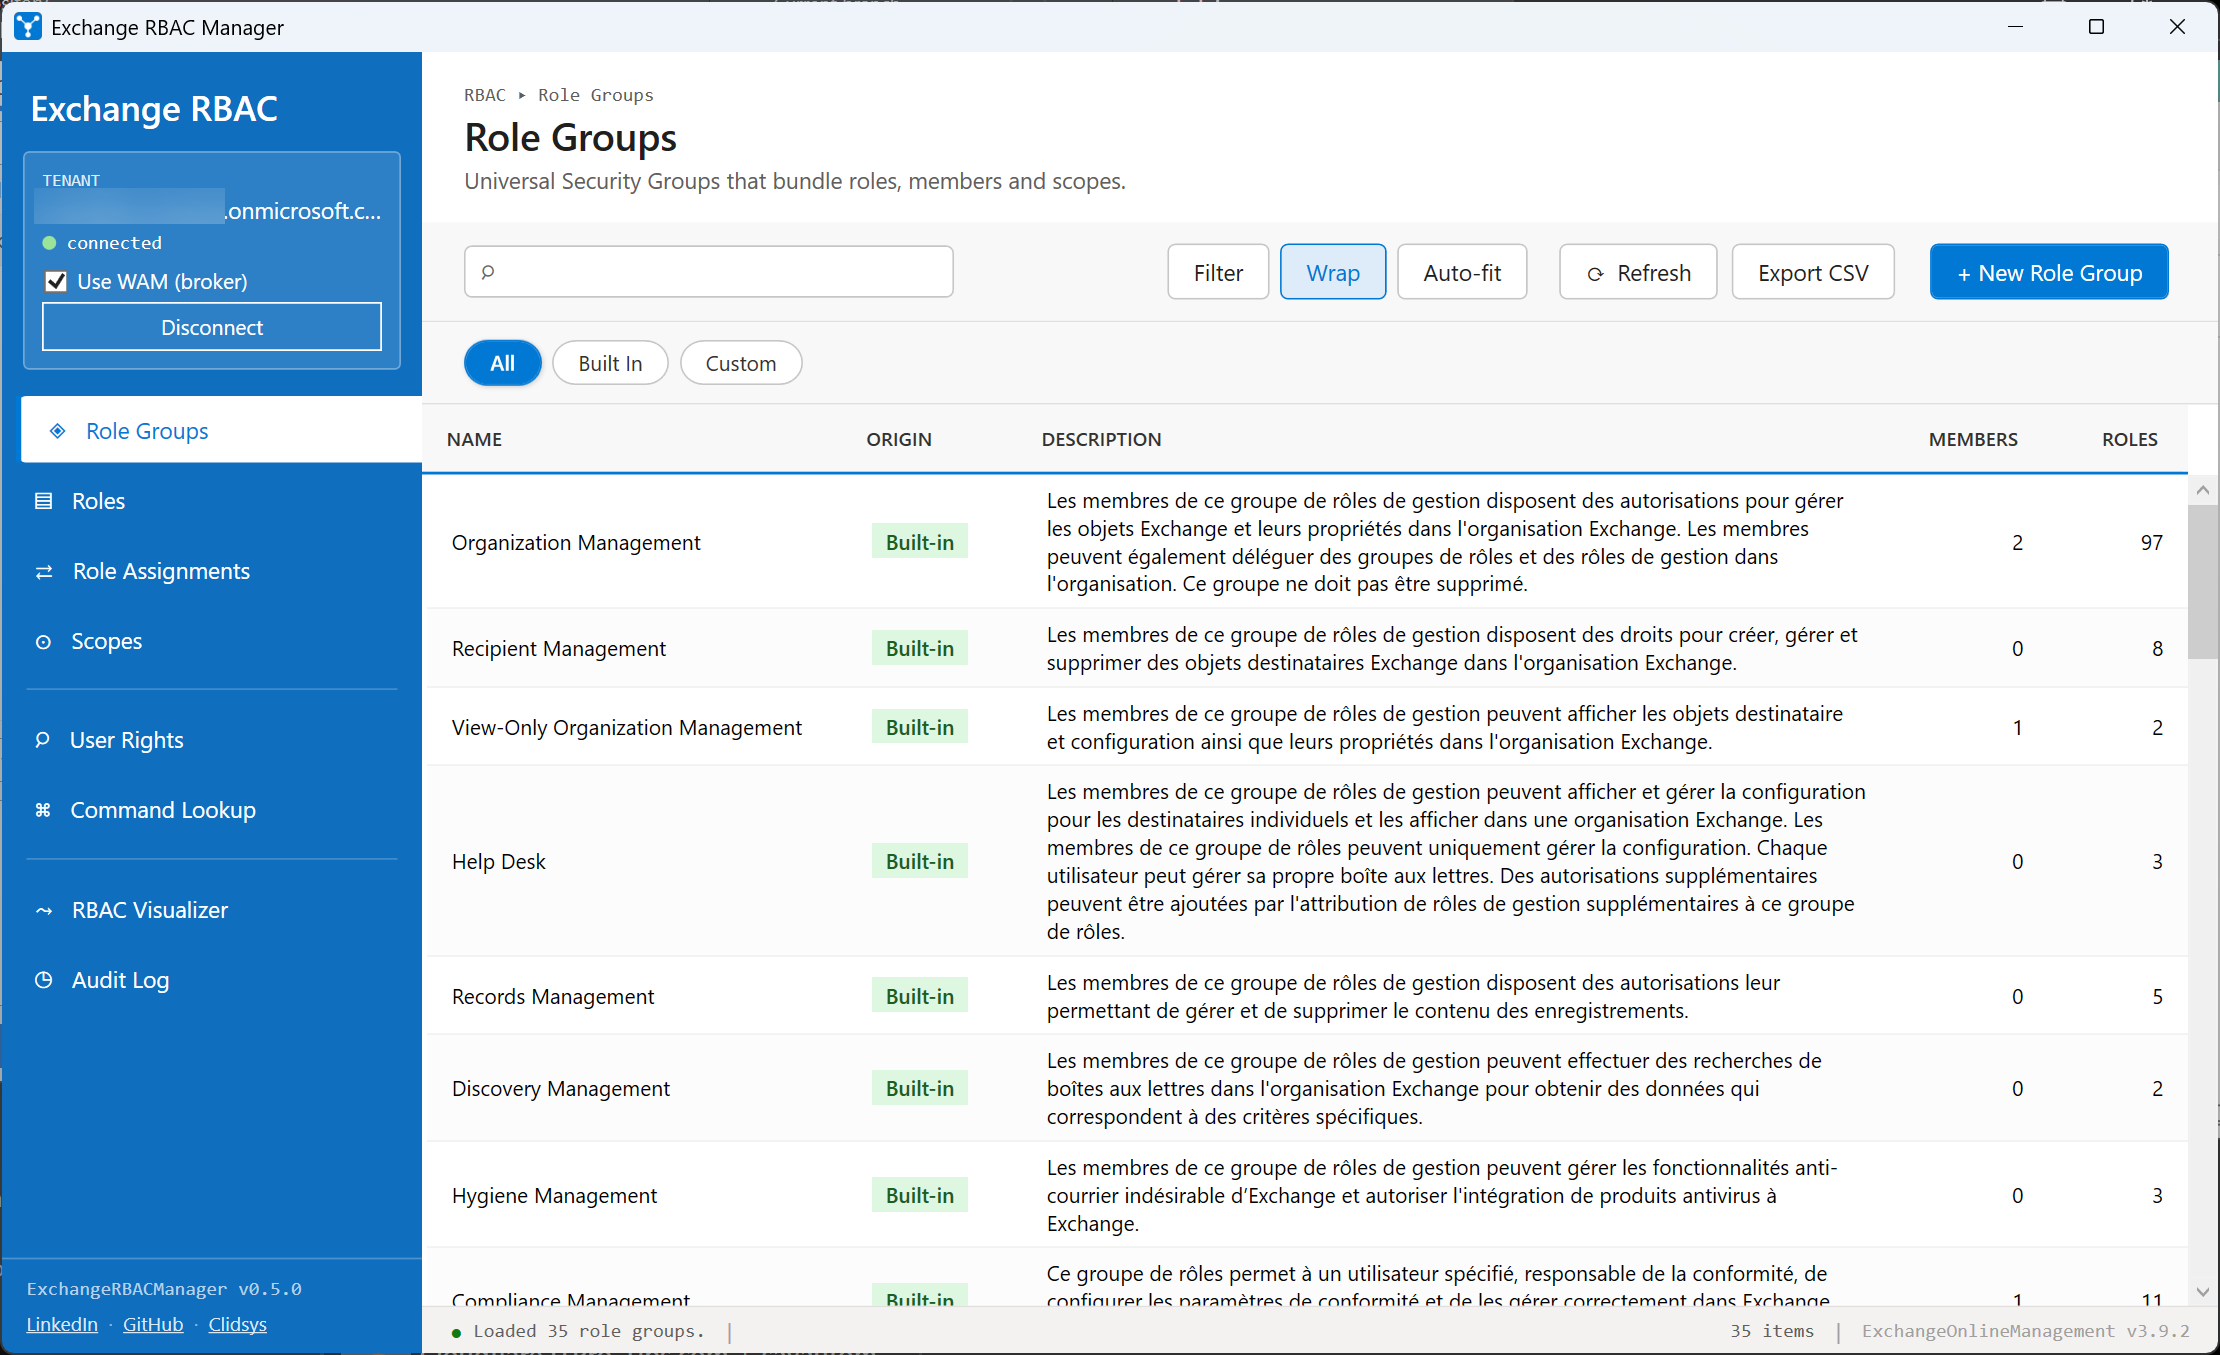Click the Refresh button
The height and width of the screenshot is (1355, 2220).
(x=1638, y=272)
